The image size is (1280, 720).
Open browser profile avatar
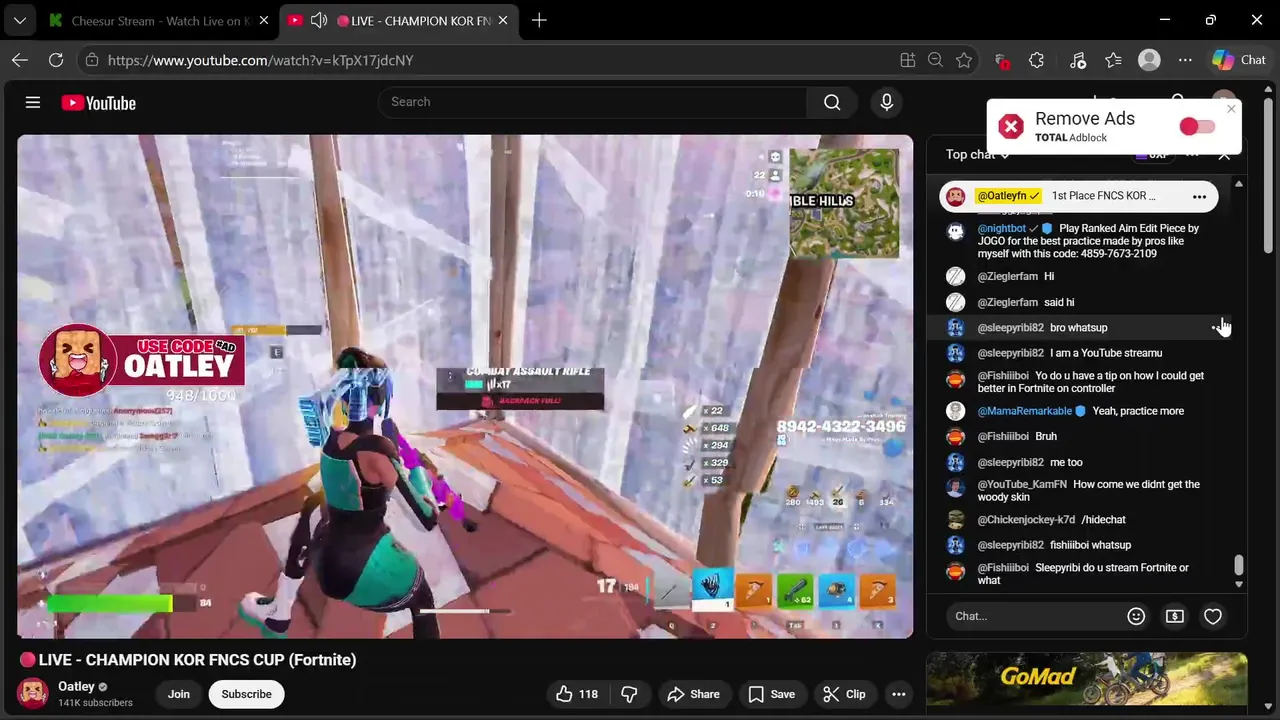pos(1149,60)
